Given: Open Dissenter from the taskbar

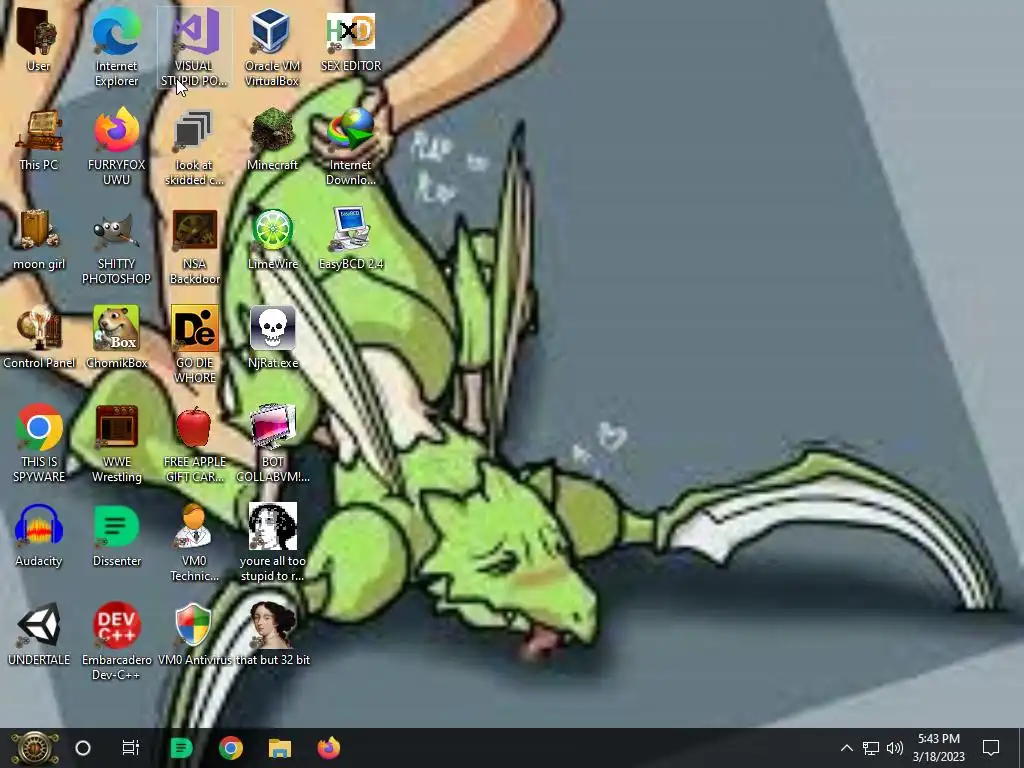Looking at the screenshot, I should pos(181,748).
